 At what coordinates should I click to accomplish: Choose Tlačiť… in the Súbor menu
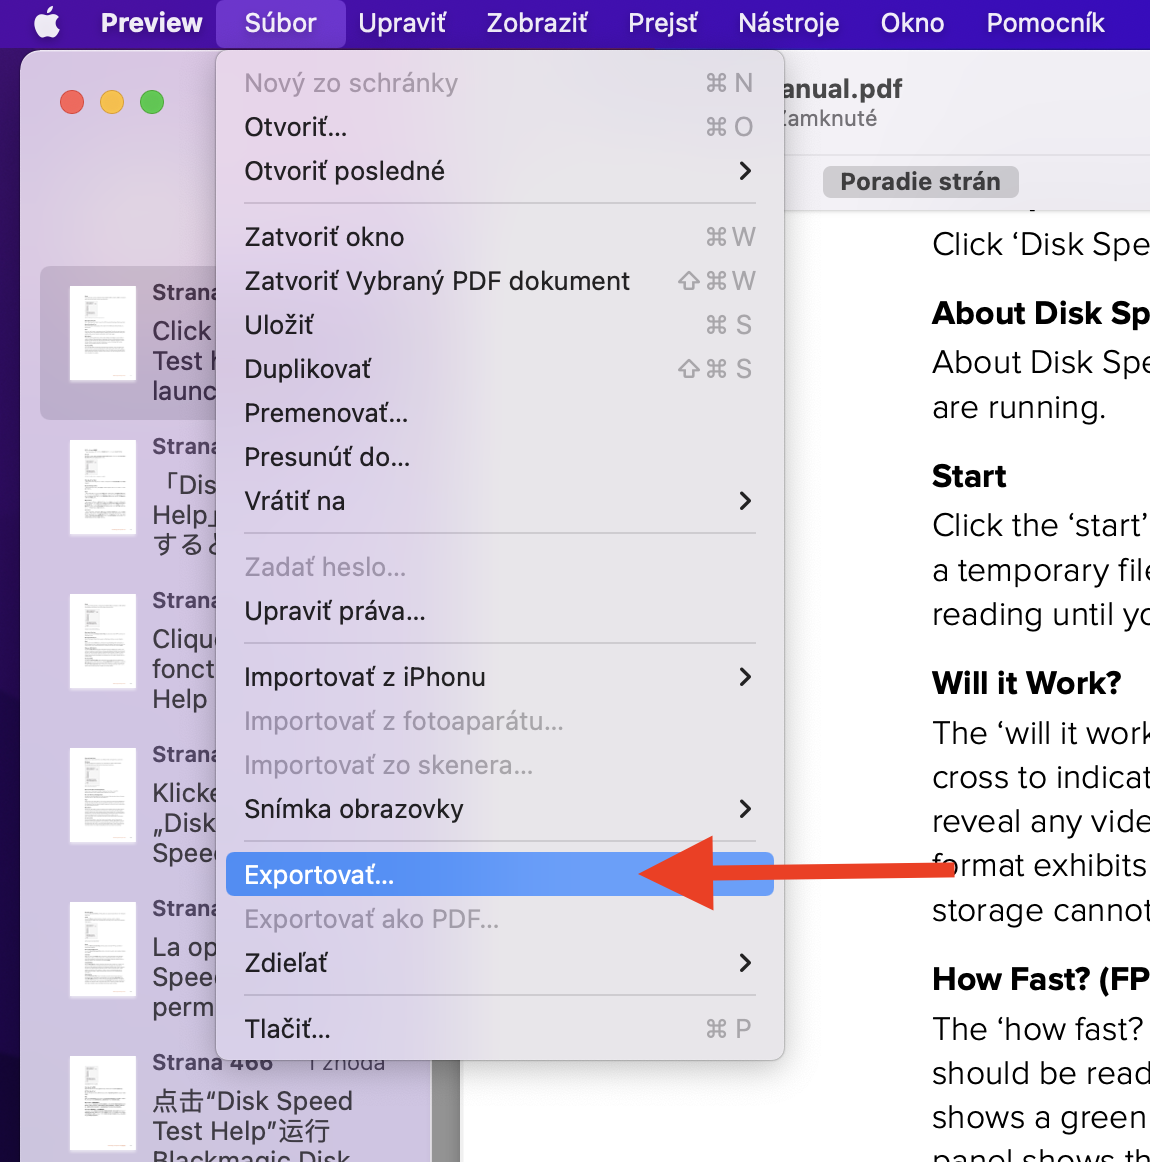pyautogui.click(x=288, y=1029)
